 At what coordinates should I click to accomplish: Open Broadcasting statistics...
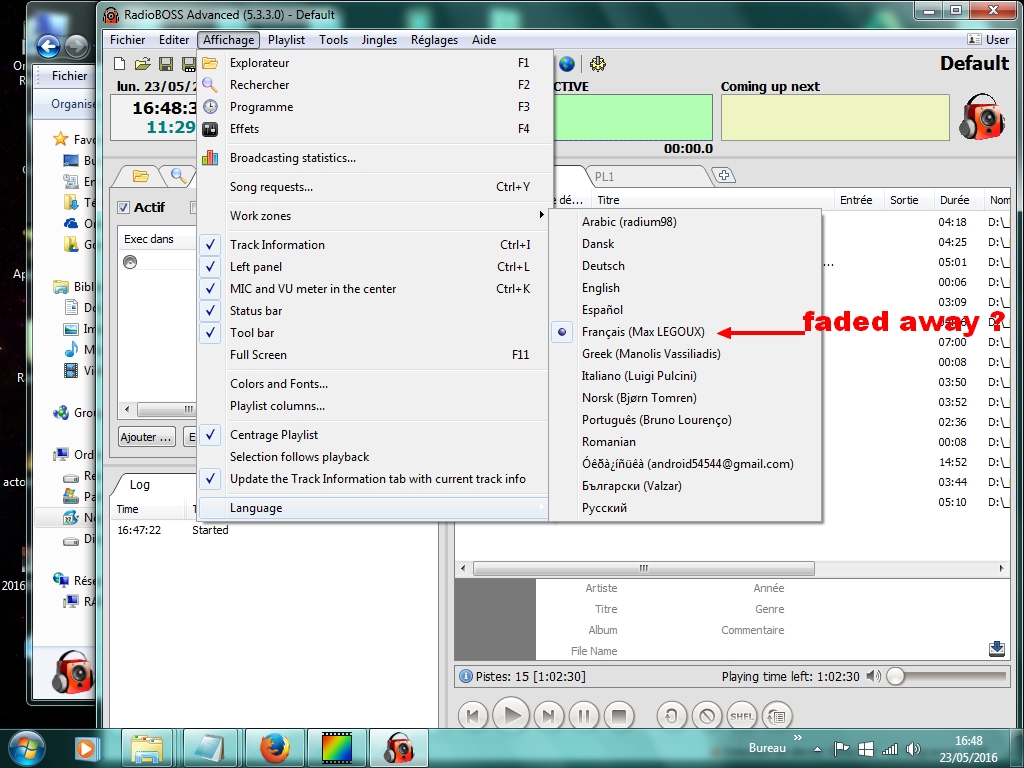tap(372, 157)
